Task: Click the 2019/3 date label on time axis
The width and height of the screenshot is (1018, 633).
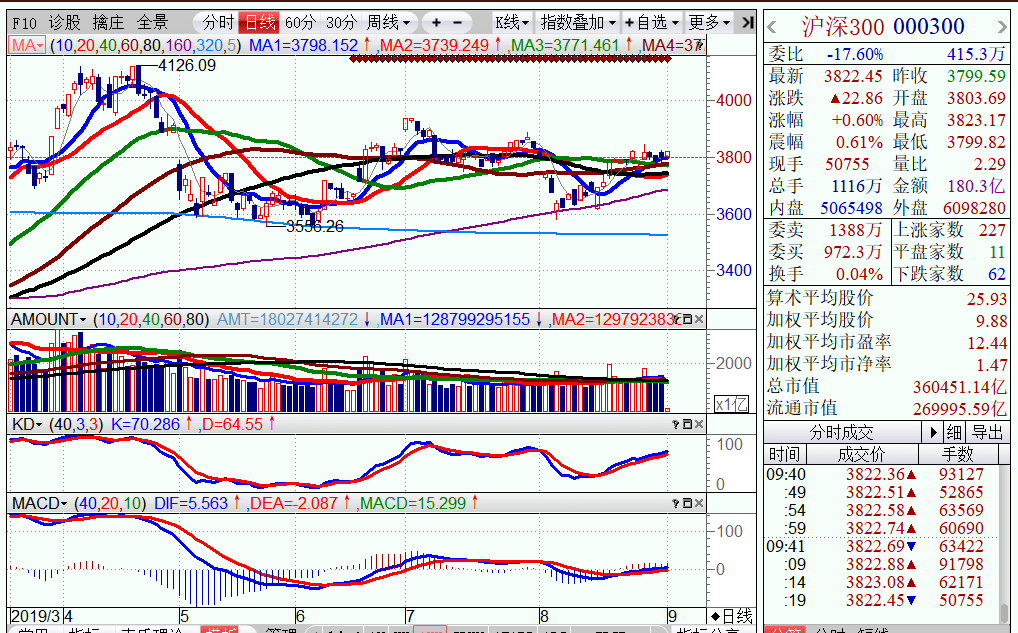Action: (36, 616)
